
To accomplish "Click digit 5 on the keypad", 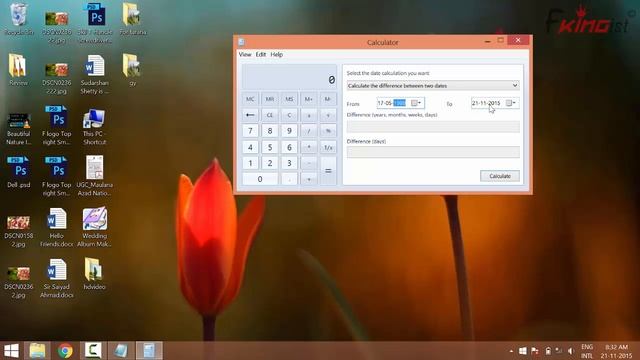I will pos(270,147).
